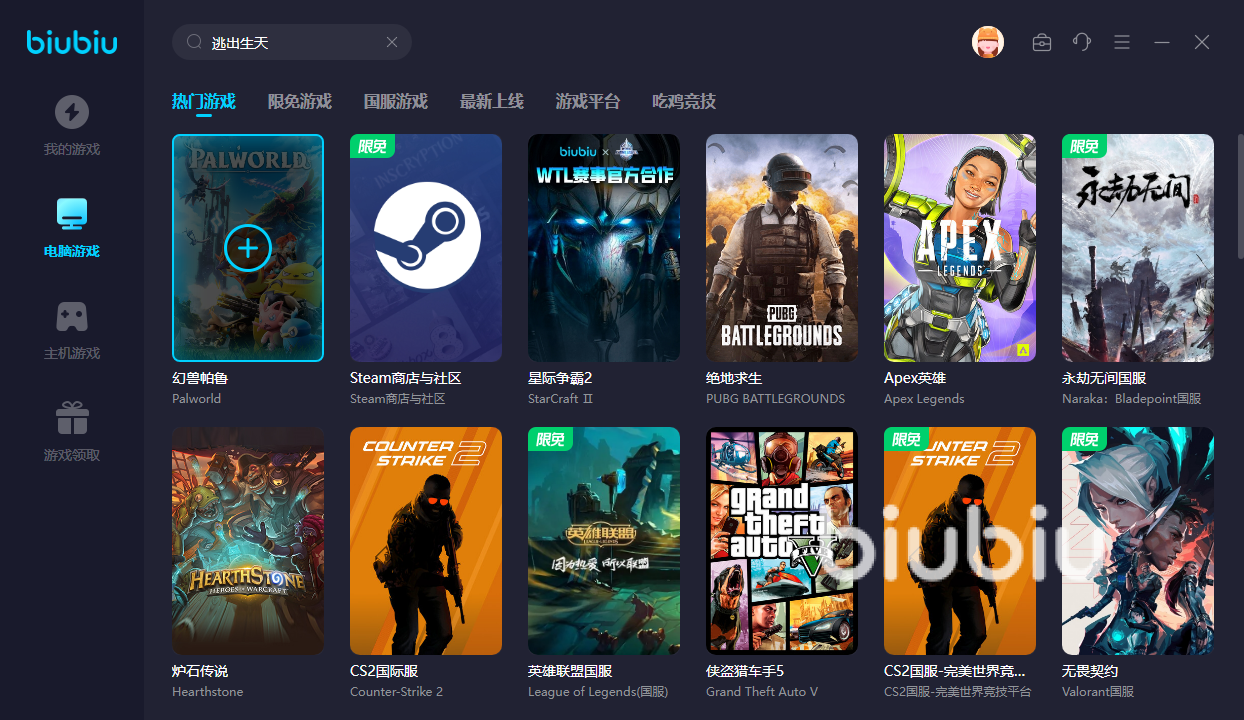
Task: Open the user avatar profile
Action: click(987, 42)
